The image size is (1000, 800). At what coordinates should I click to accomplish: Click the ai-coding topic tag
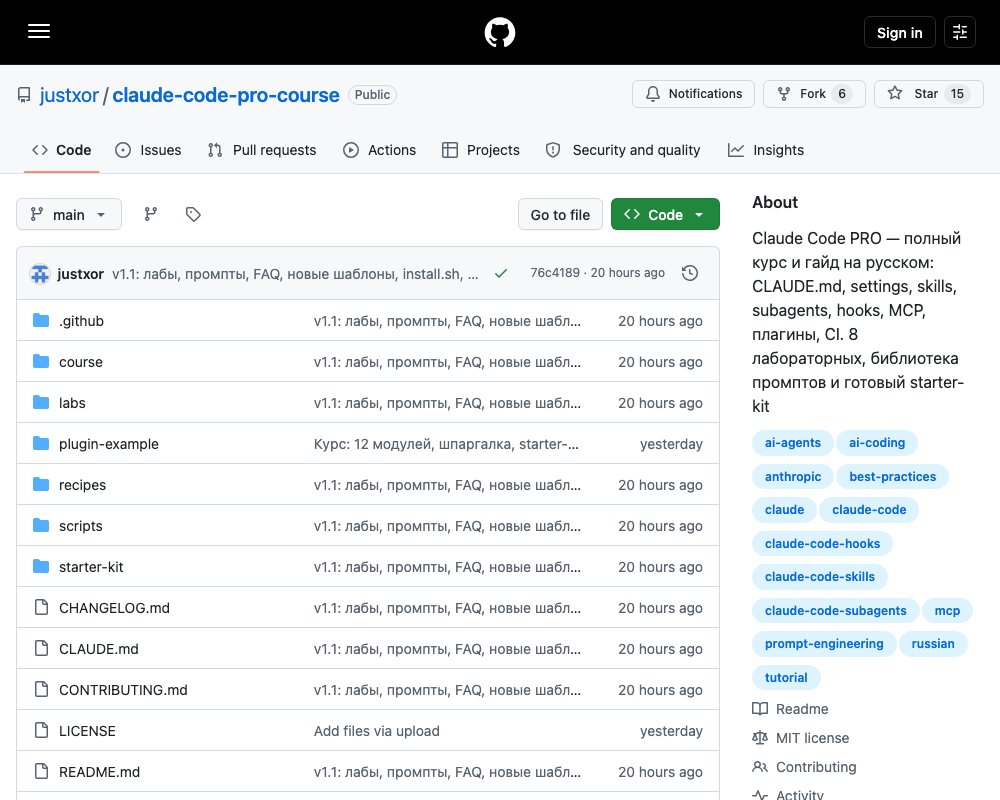click(x=877, y=443)
